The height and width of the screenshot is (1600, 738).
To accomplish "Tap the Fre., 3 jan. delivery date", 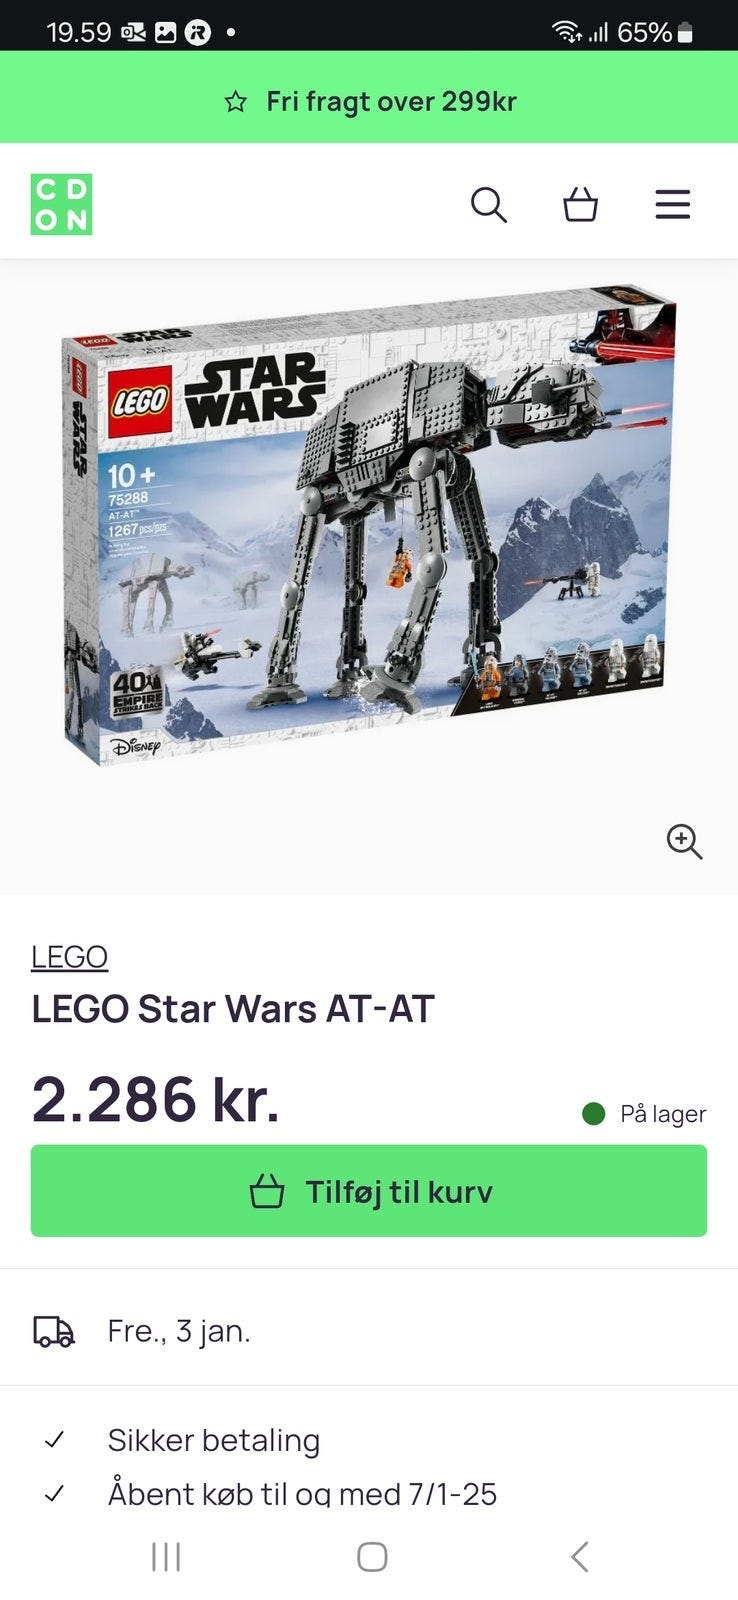I will (179, 1332).
